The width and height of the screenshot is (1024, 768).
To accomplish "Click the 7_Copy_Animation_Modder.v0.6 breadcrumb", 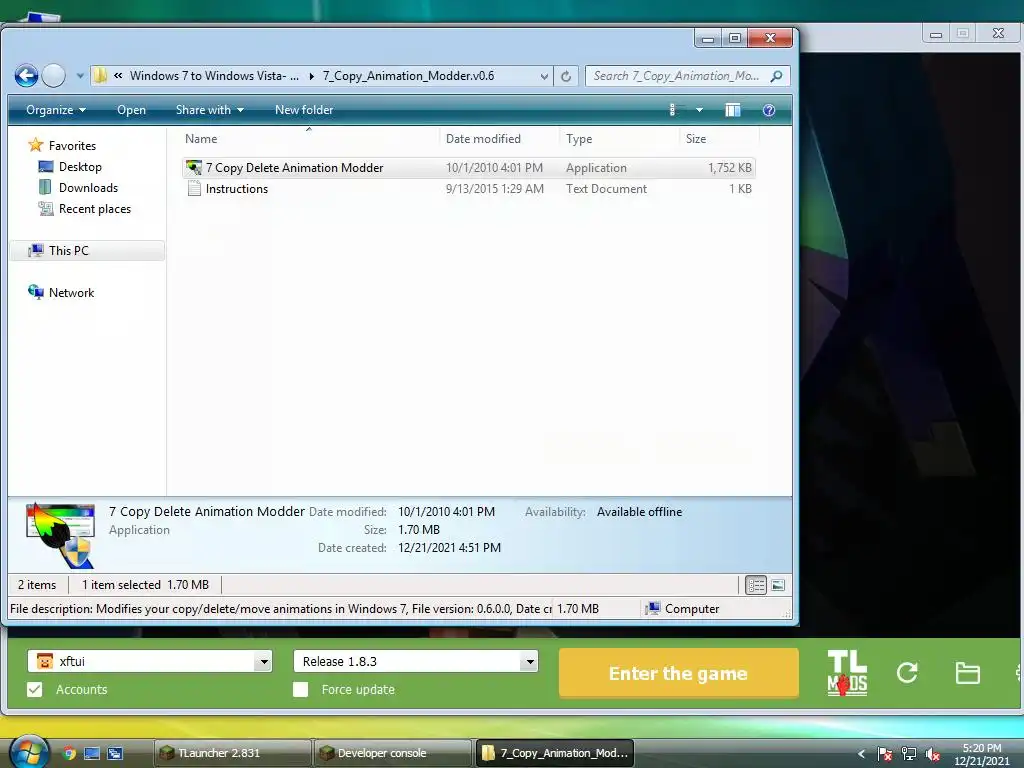I will coord(408,76).
